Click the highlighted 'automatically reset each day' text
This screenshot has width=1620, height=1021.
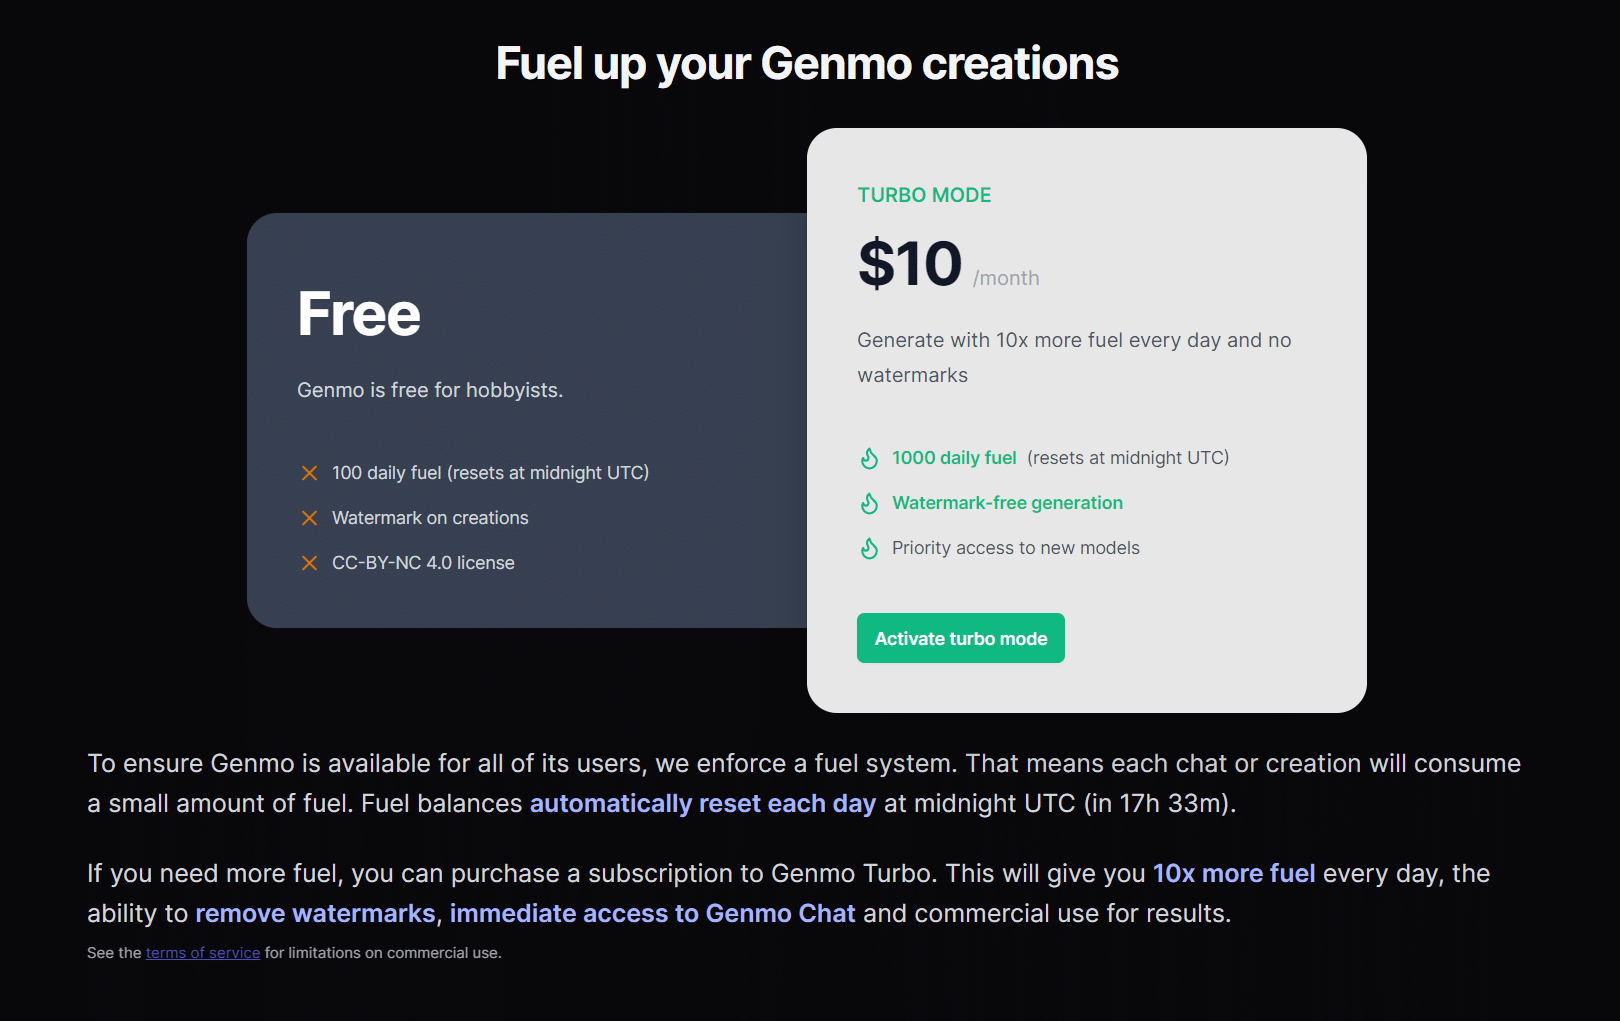702,804
